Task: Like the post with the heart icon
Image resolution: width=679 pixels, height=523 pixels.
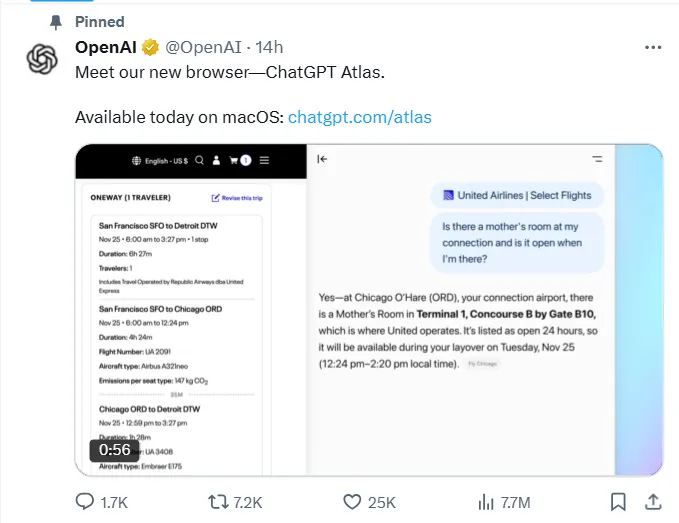Action: coord(352,501)
